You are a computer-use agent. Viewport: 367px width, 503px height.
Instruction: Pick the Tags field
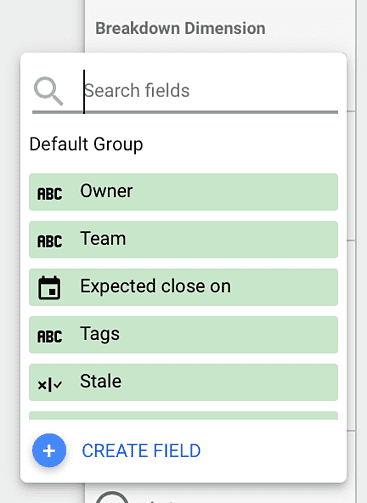pos(183,335)
